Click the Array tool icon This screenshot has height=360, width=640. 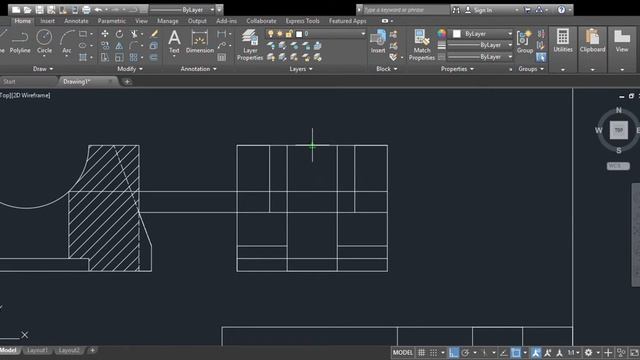pos(134,58)
